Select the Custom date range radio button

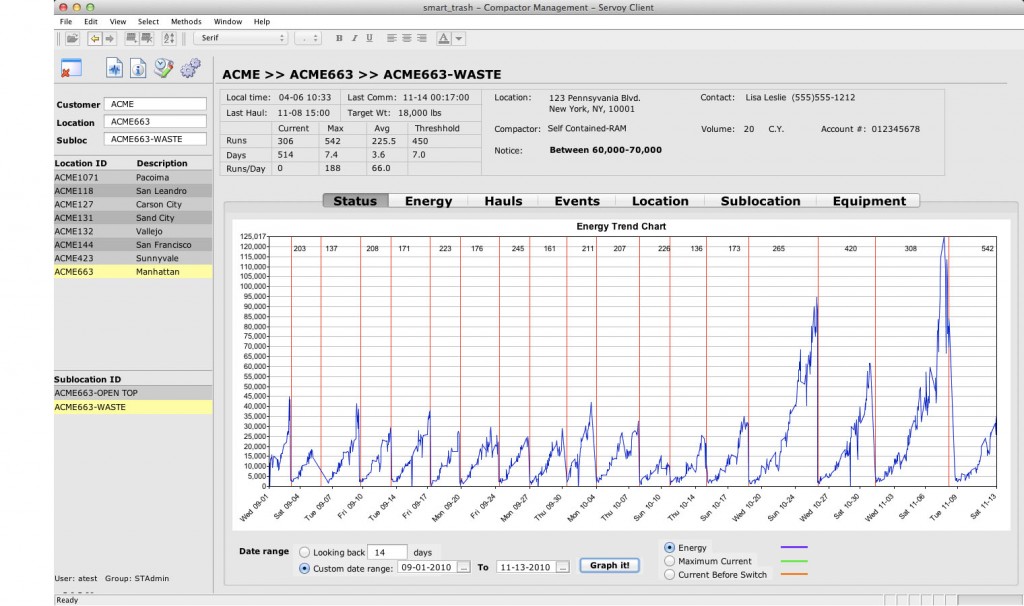(304, 569)
